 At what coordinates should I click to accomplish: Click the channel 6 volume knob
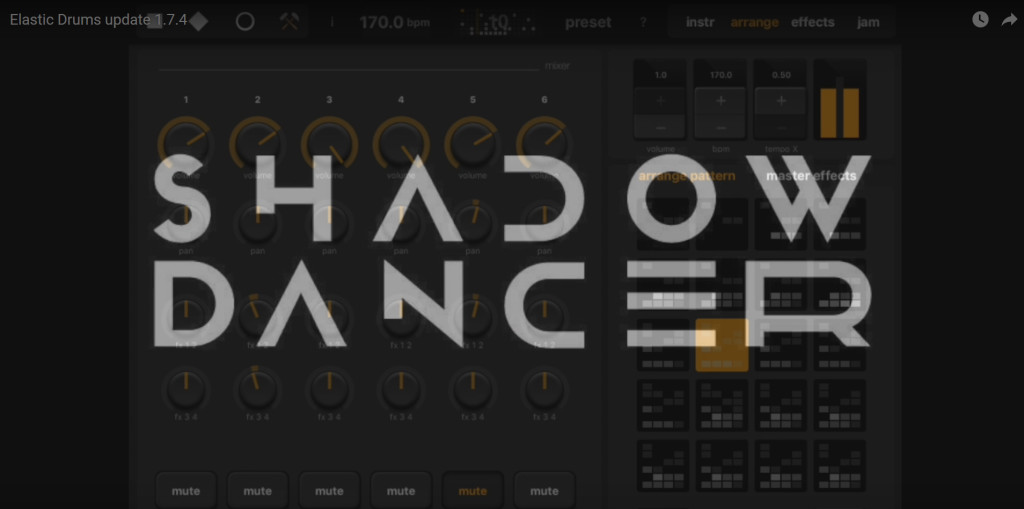click(544, 144)
